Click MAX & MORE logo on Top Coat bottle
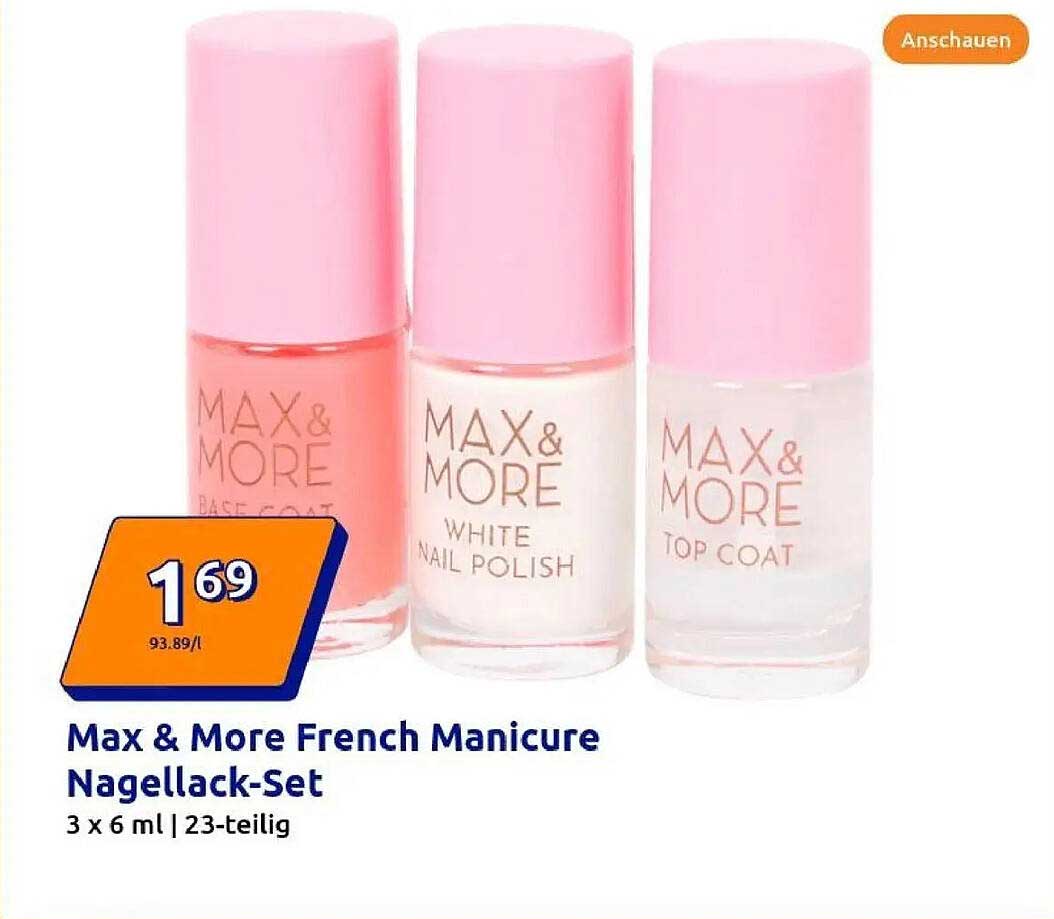This screenshot has width=1054, height=919. 731,474
